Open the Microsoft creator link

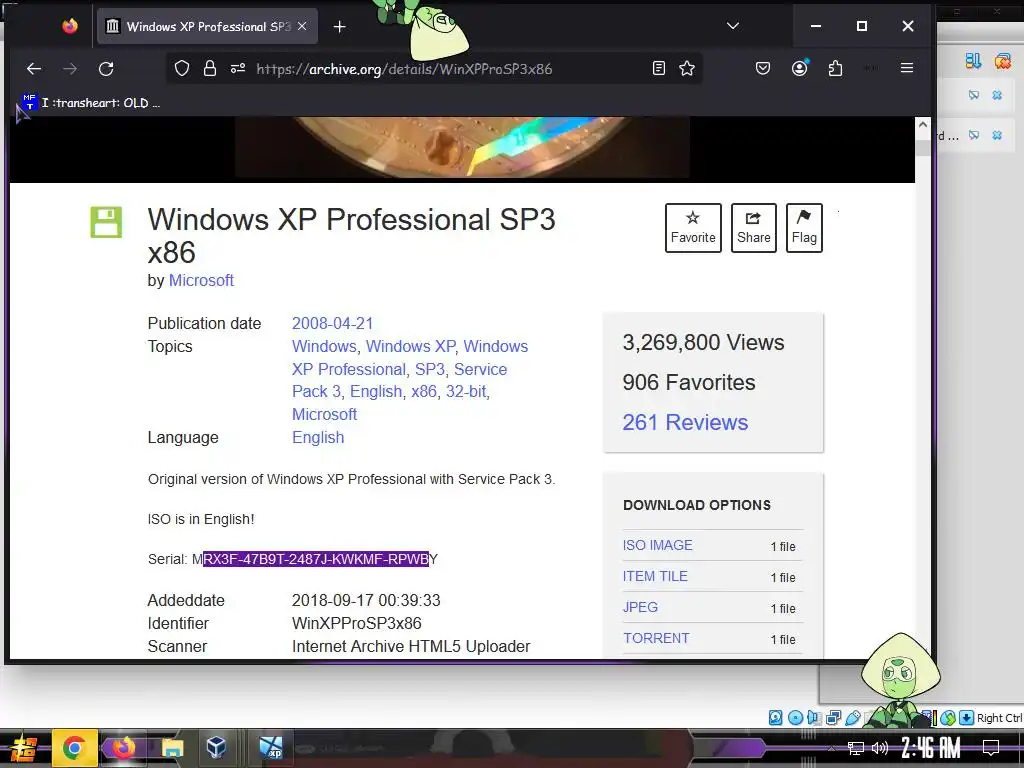(201, 280)
